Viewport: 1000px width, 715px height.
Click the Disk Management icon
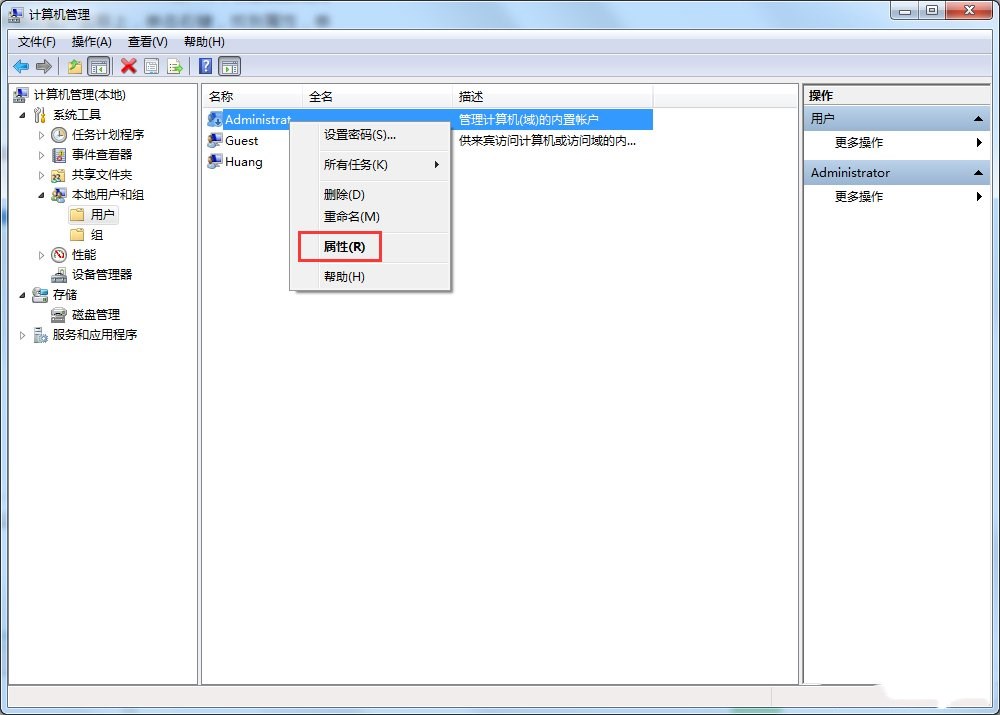pyautogui.click(x=59, y=314)
